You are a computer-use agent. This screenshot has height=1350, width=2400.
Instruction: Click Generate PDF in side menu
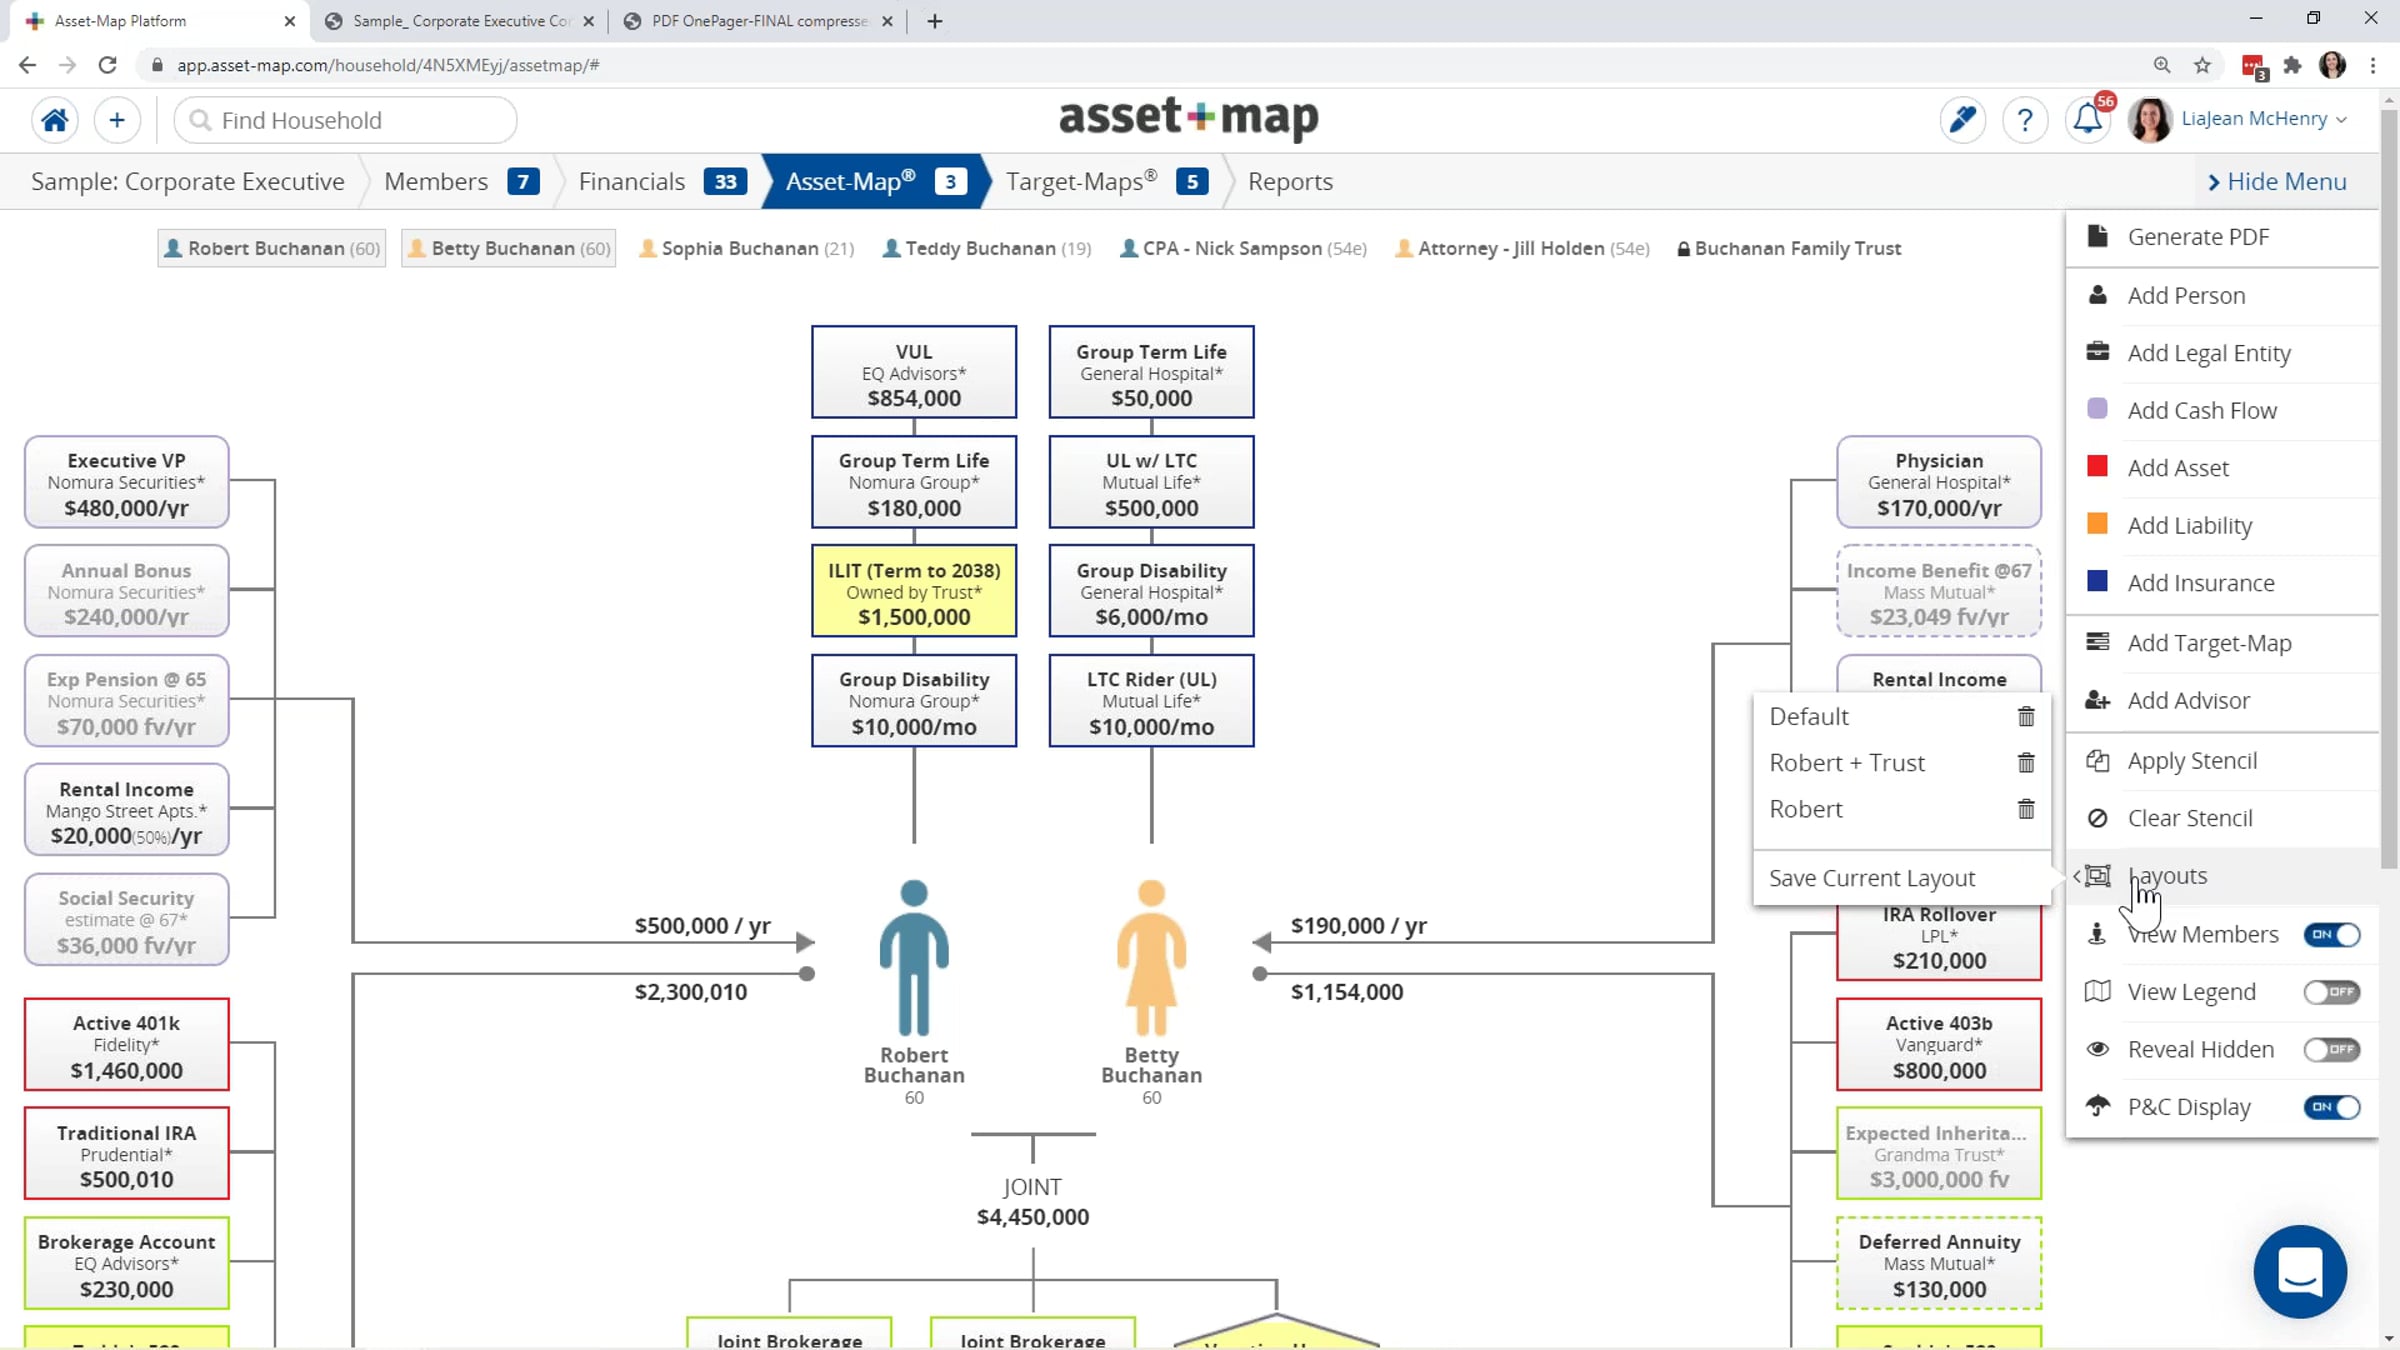click(x=2198, y=237)
